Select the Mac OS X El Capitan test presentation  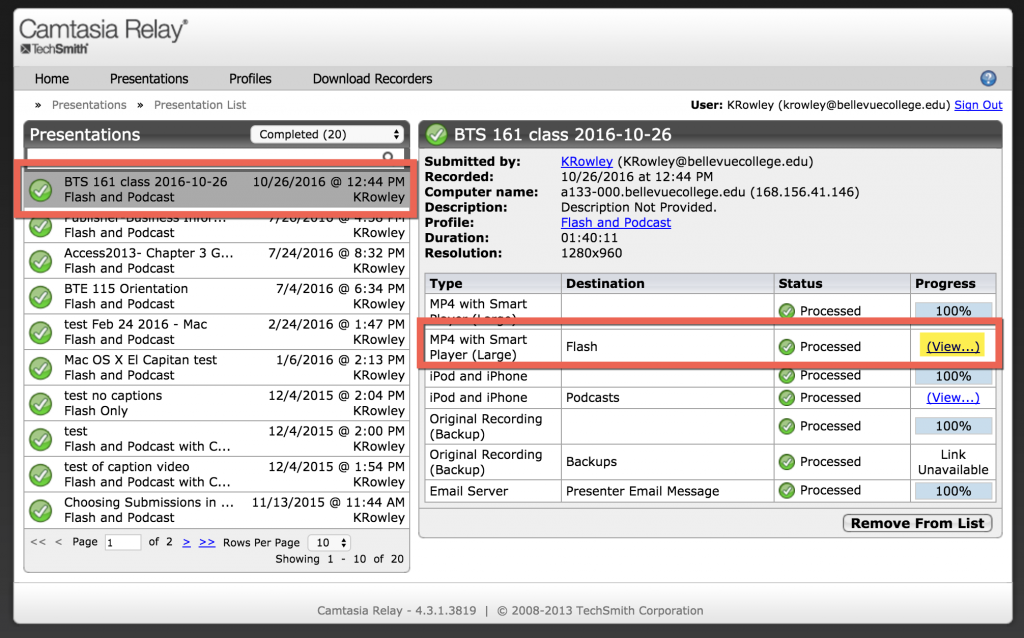click(216, 368)
